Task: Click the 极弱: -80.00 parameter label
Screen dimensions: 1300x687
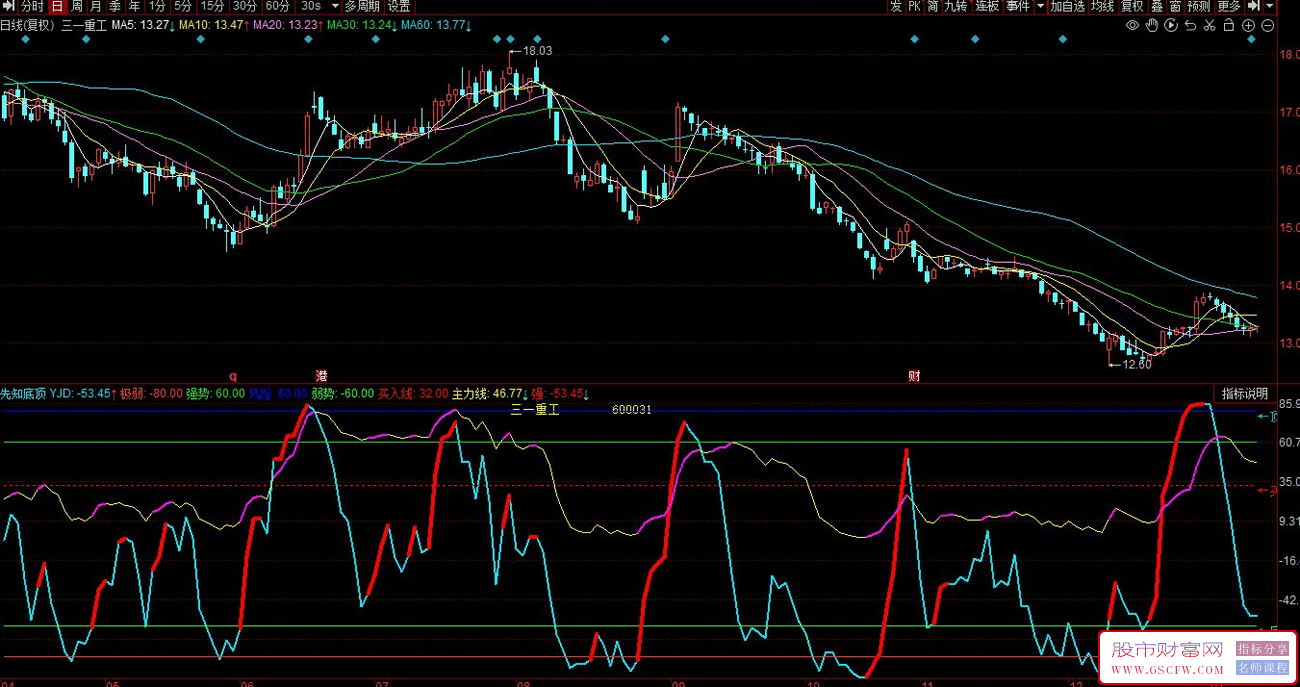Action: (x=151, y=394)
